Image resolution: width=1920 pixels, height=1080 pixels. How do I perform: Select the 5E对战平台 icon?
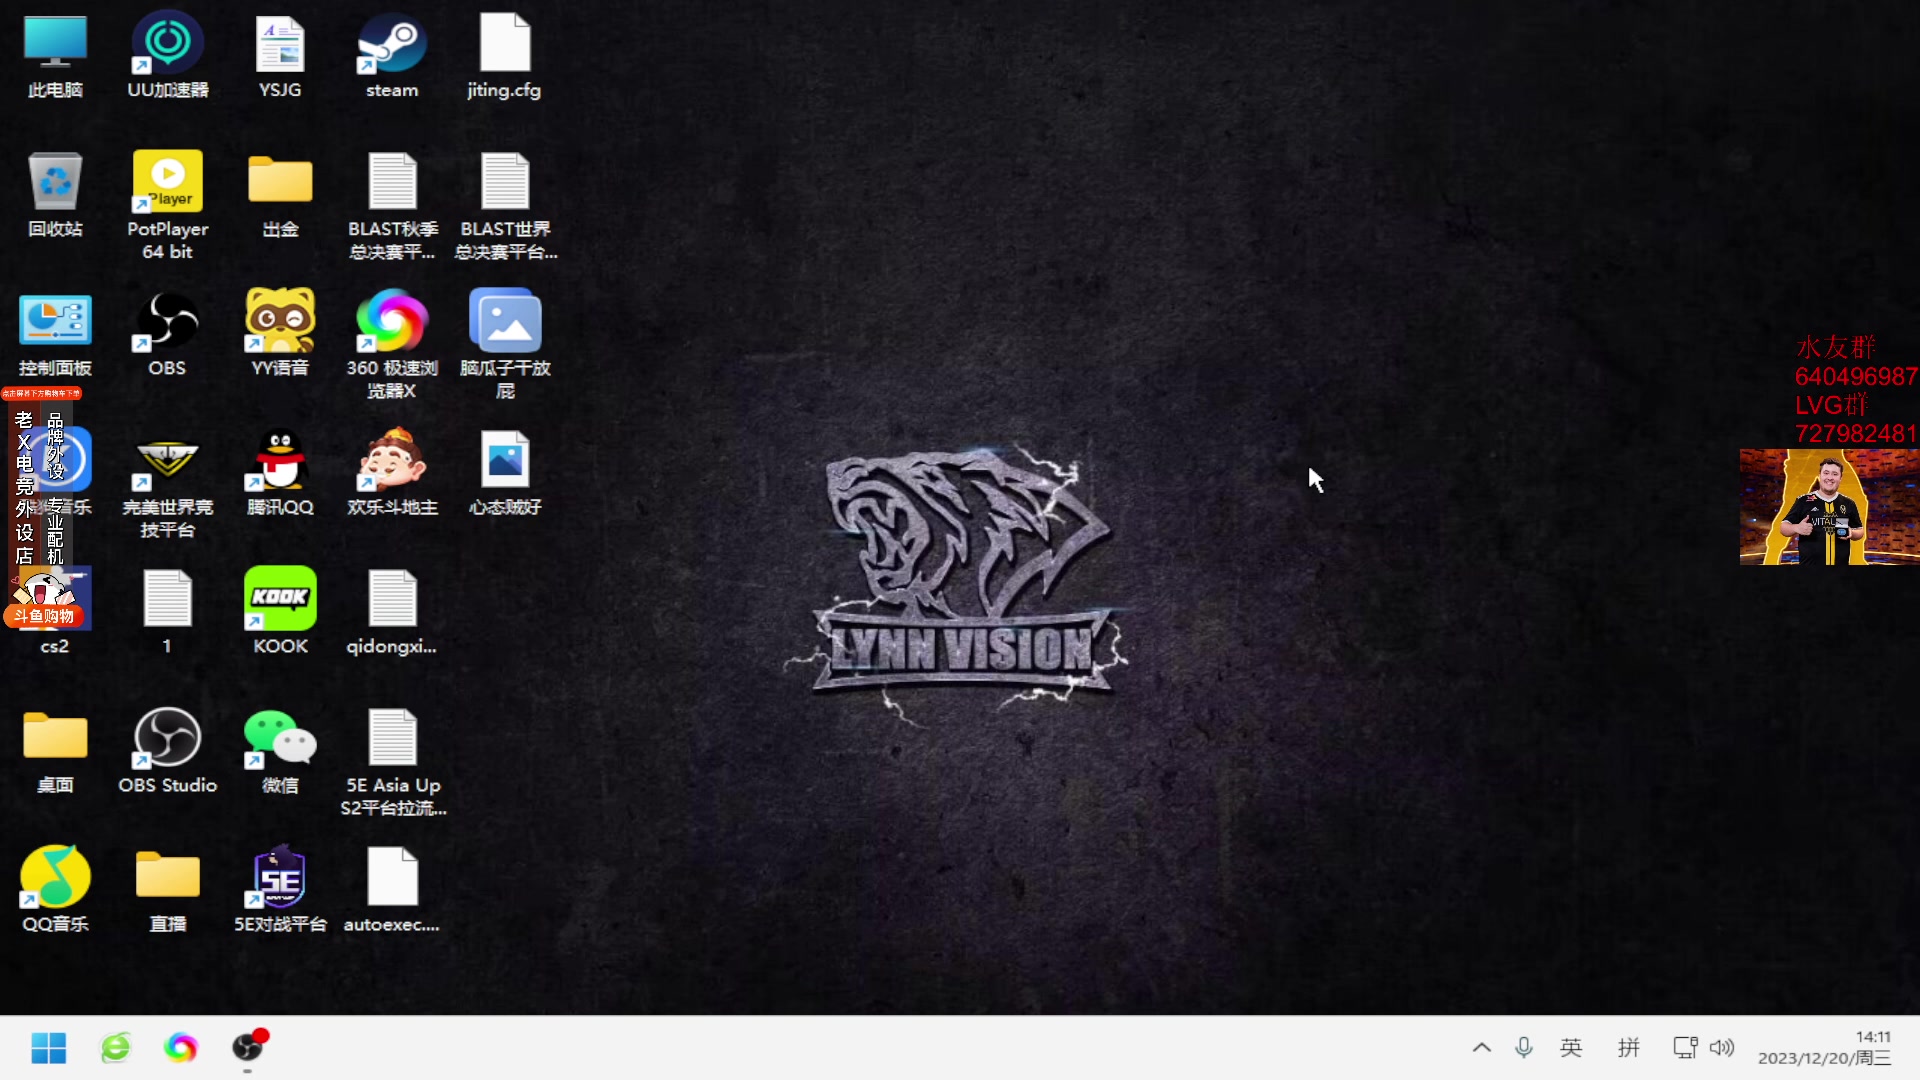pos(280,878)
